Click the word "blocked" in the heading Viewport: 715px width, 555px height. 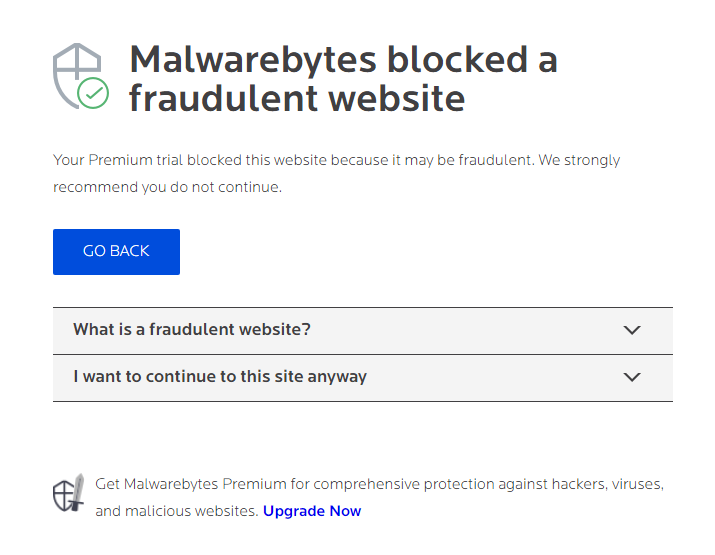pyautogui.click(x=457, y=60)
